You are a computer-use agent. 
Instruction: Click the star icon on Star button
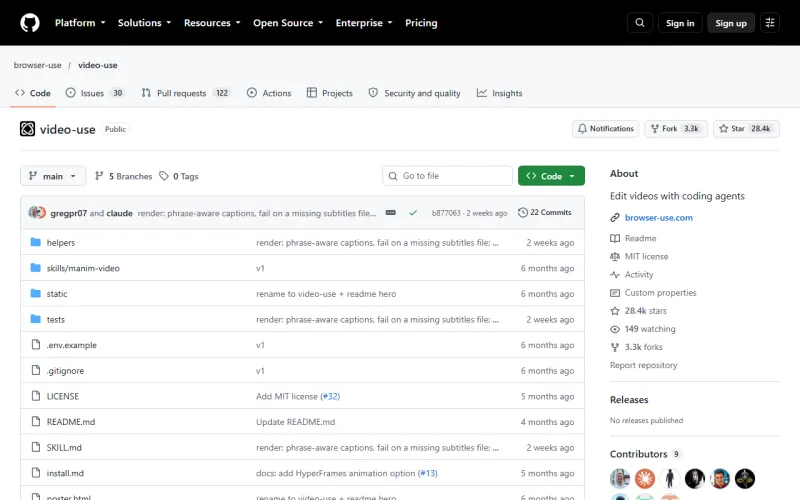[x=723, y=129]
